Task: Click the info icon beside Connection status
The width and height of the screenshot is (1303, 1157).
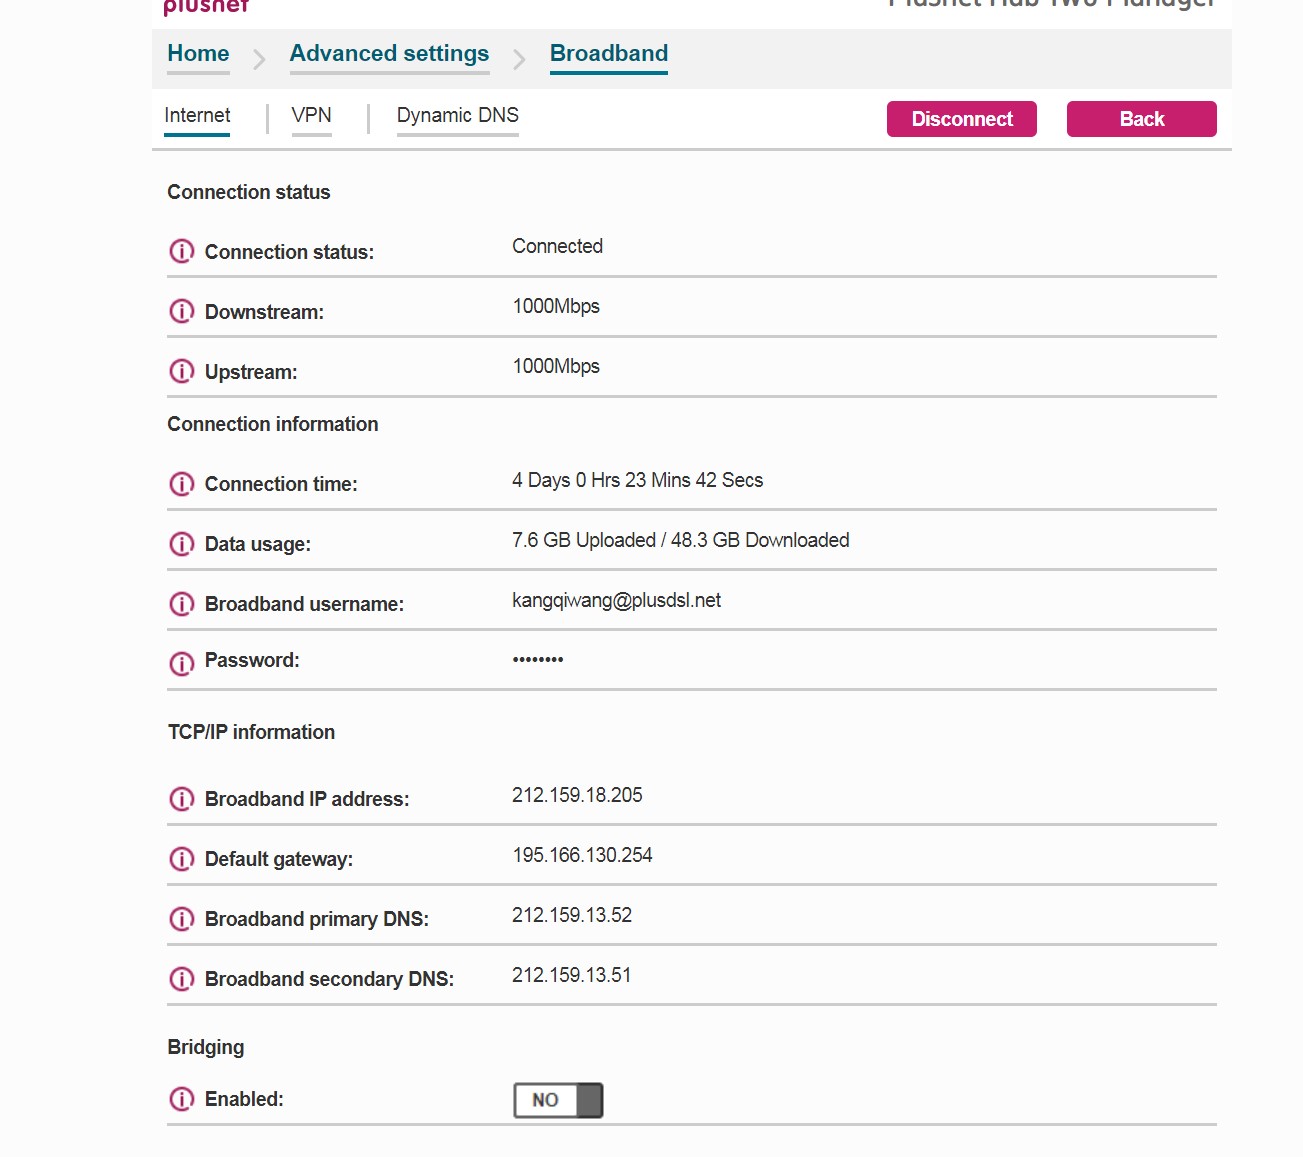Action: [182, 252]
